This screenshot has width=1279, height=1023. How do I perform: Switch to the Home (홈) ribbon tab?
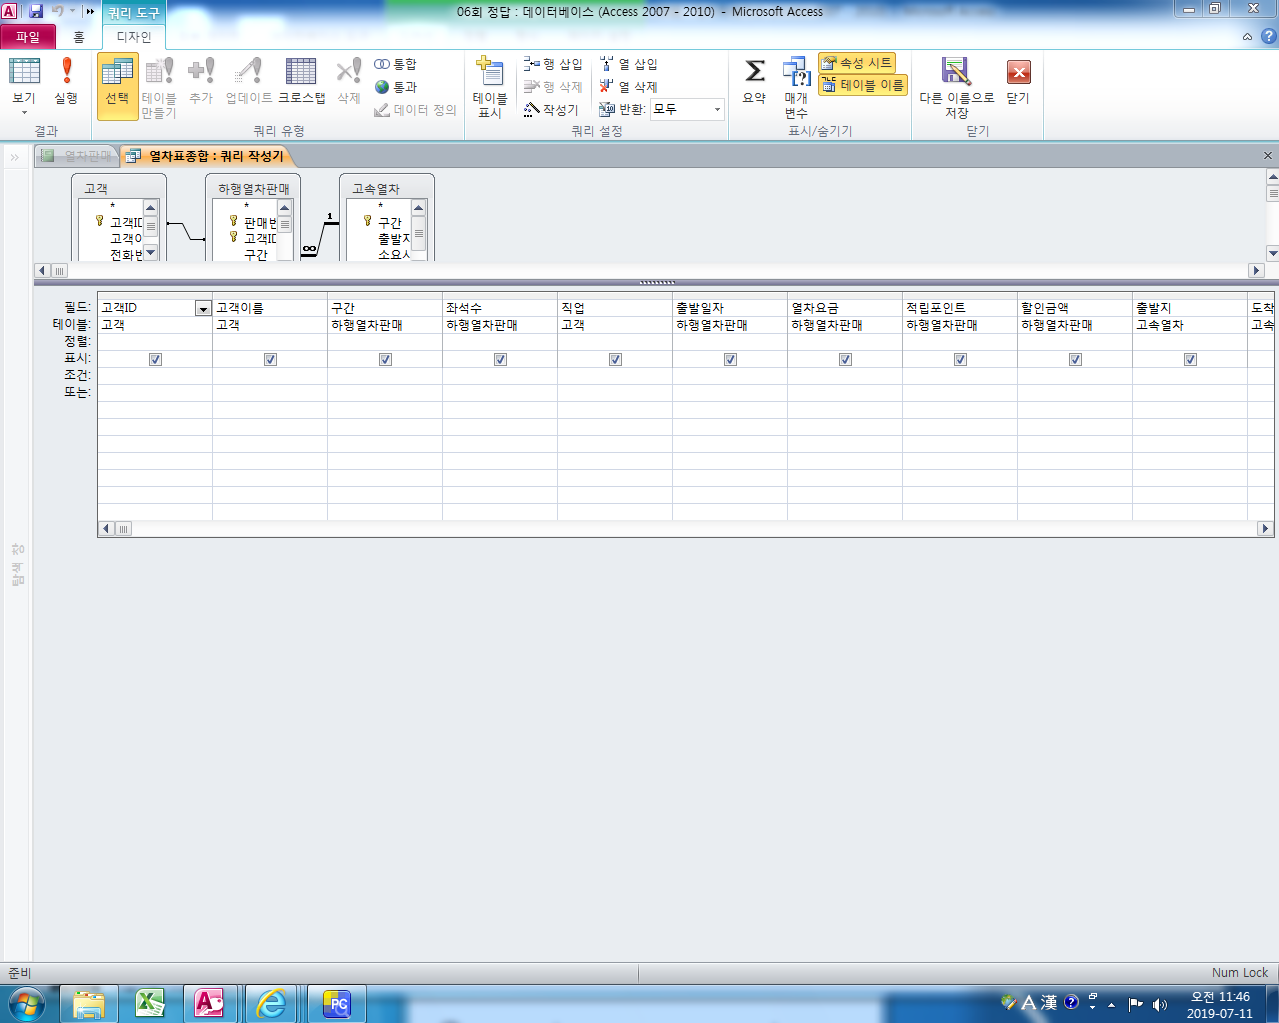click(79, 37)
